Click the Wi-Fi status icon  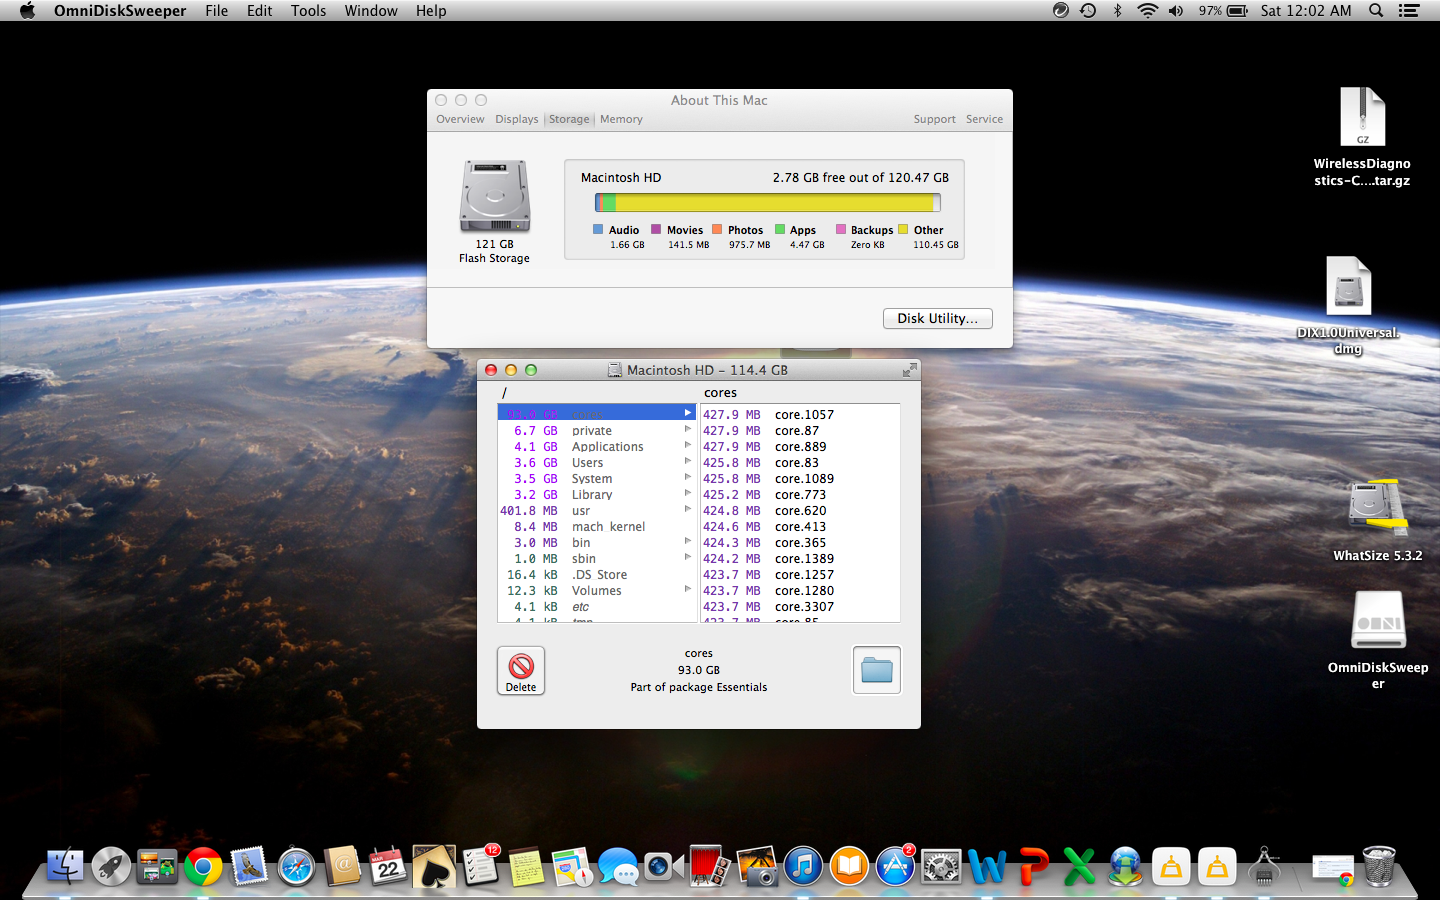coord(1147,11)
